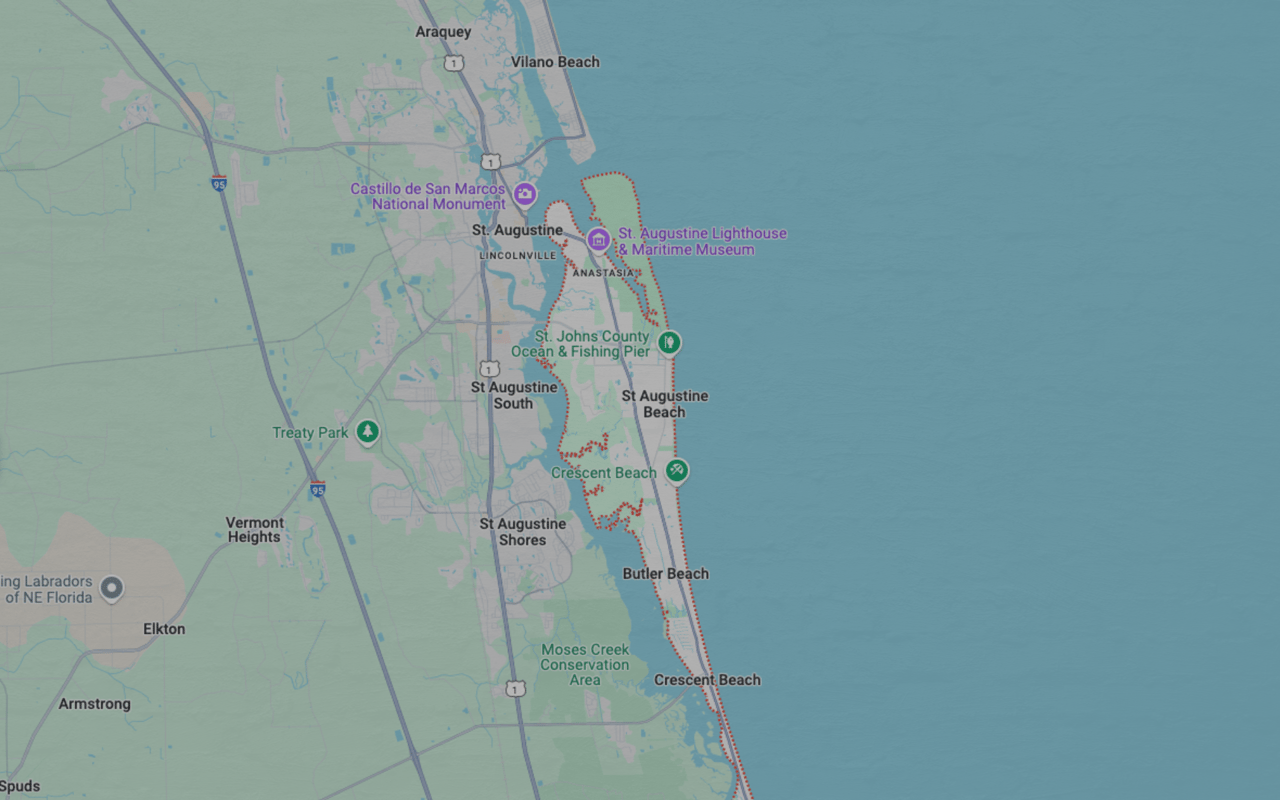Select the LINCOLNVILLE neighborhood label
Screen dimensions: 1280x800
pos(518,256)
